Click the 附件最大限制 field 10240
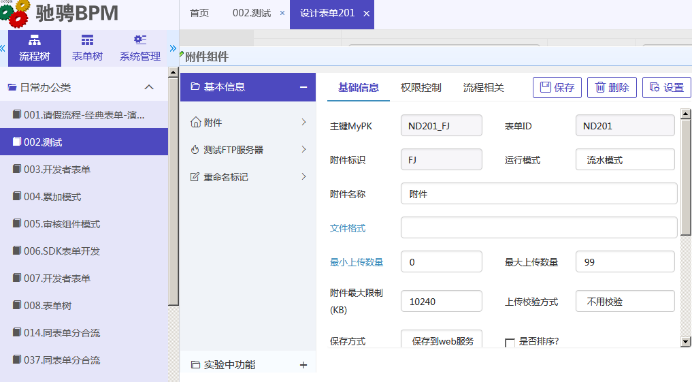 coord(442,301)
